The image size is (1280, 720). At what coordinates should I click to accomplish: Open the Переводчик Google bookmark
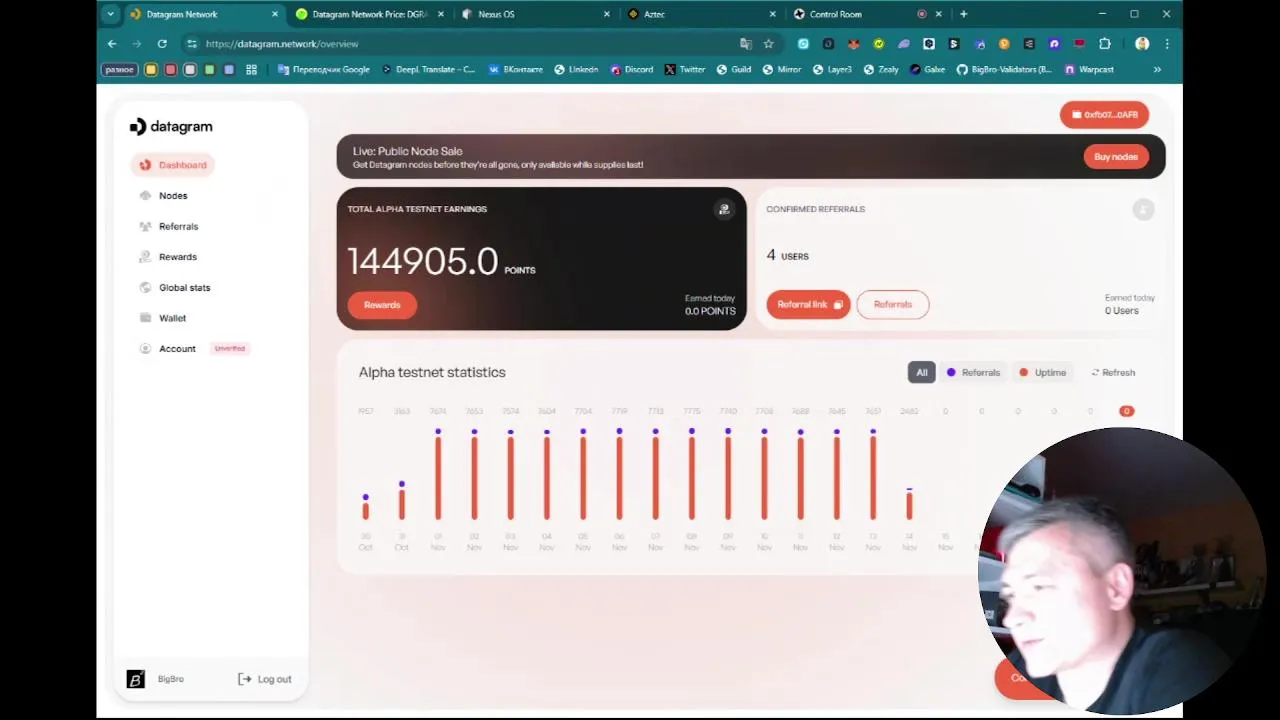(323, 70)
